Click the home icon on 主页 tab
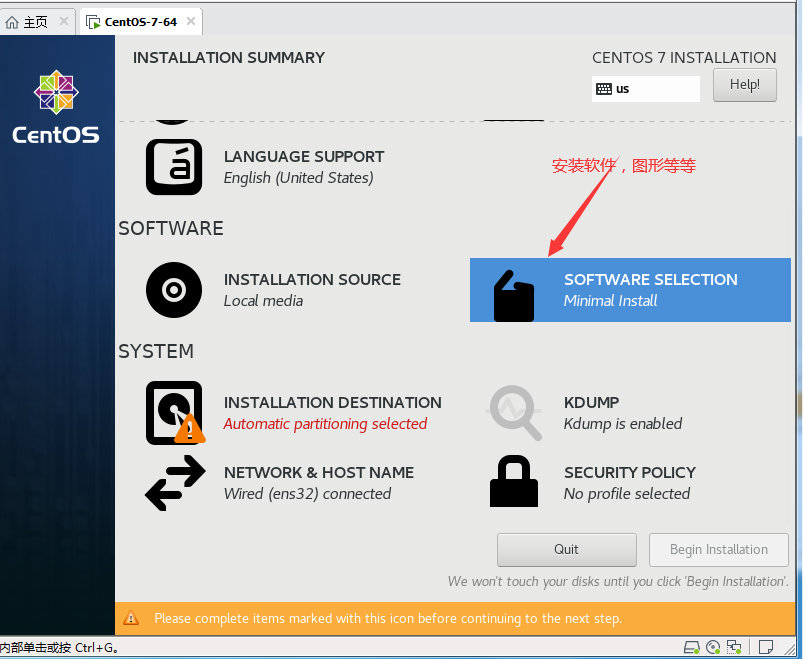Image resolution: width=803 pixels, height=659 pixels. tap(12, 22)
